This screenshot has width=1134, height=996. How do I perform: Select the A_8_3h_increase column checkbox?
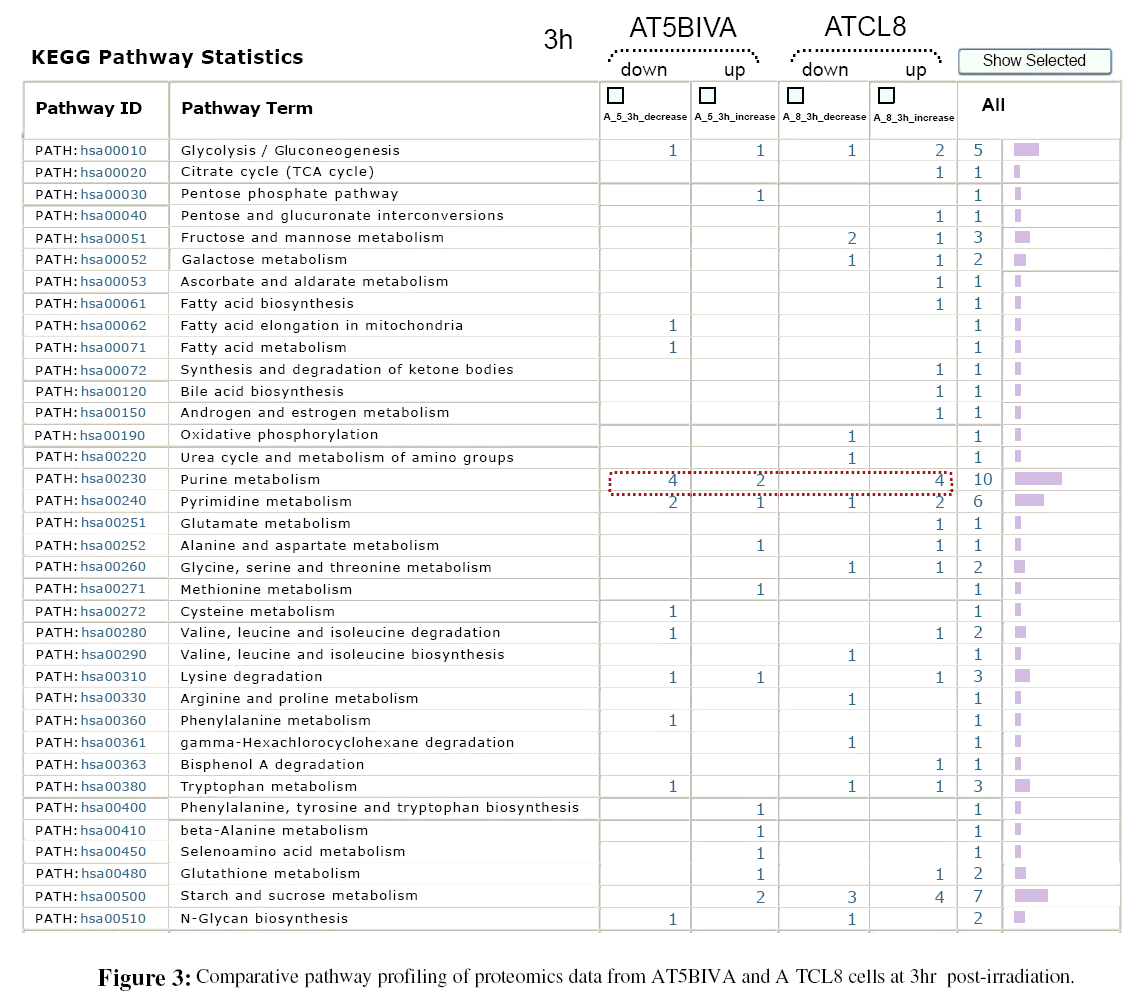pos(885,96)
